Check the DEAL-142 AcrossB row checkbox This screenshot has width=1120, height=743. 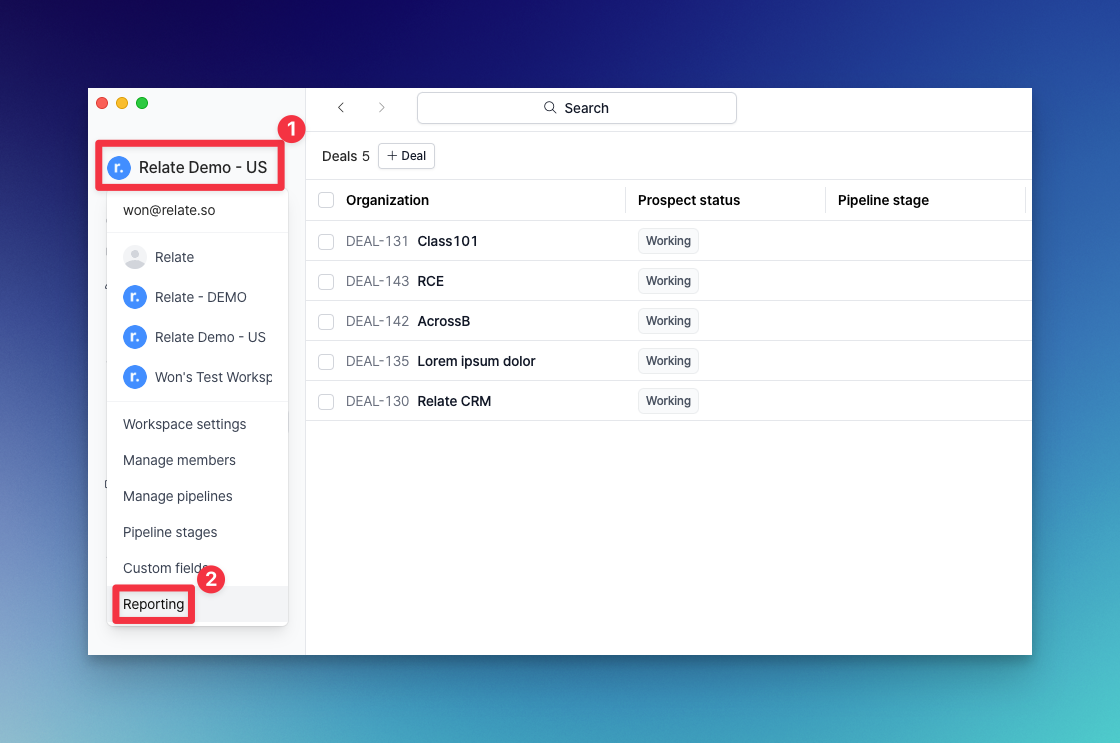click(326, 321)
